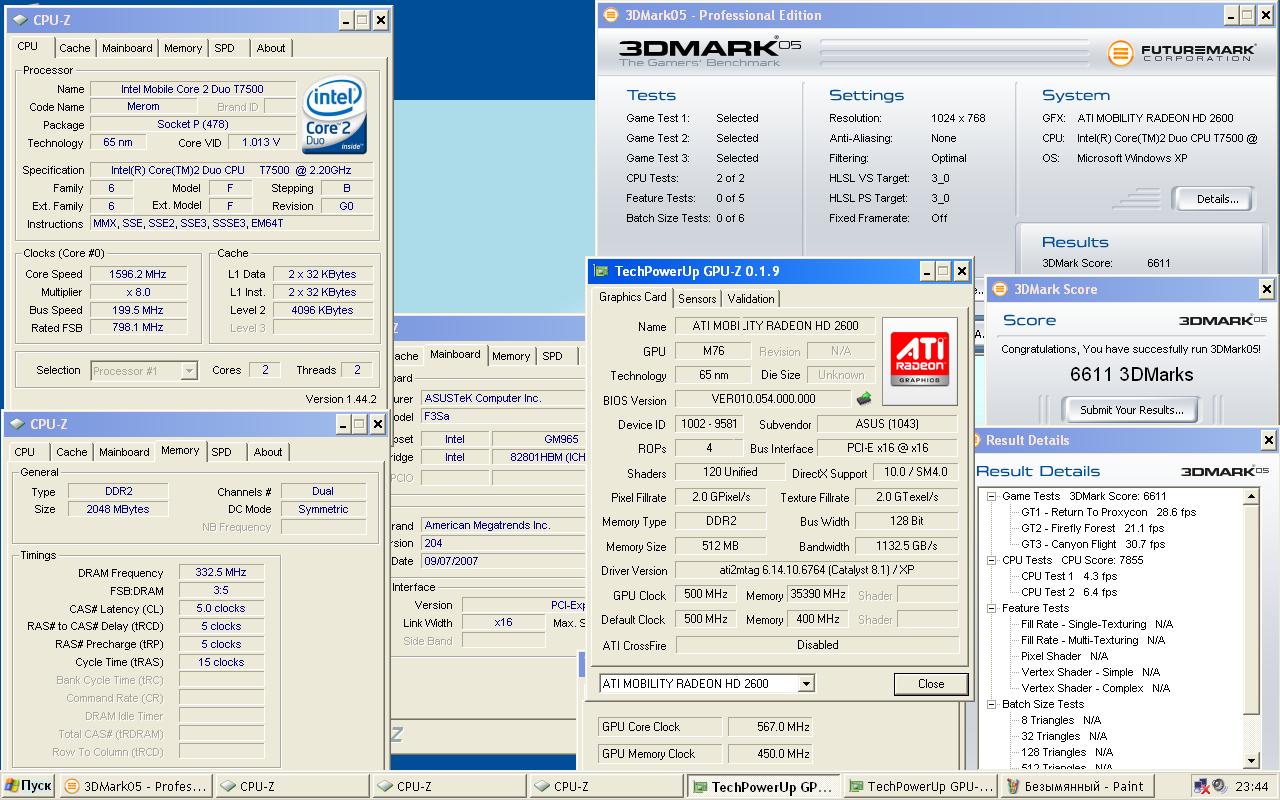Click the Result Details scrollbar thumb
This screenshot has width=1280, height=800.
1252,611
